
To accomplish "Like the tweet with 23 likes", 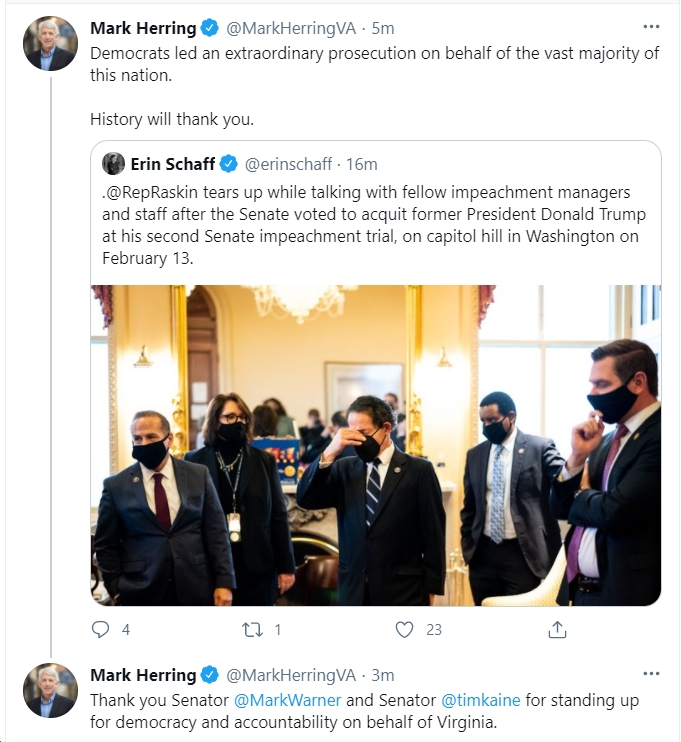I will pyautogui.click(x=404, y=629).
